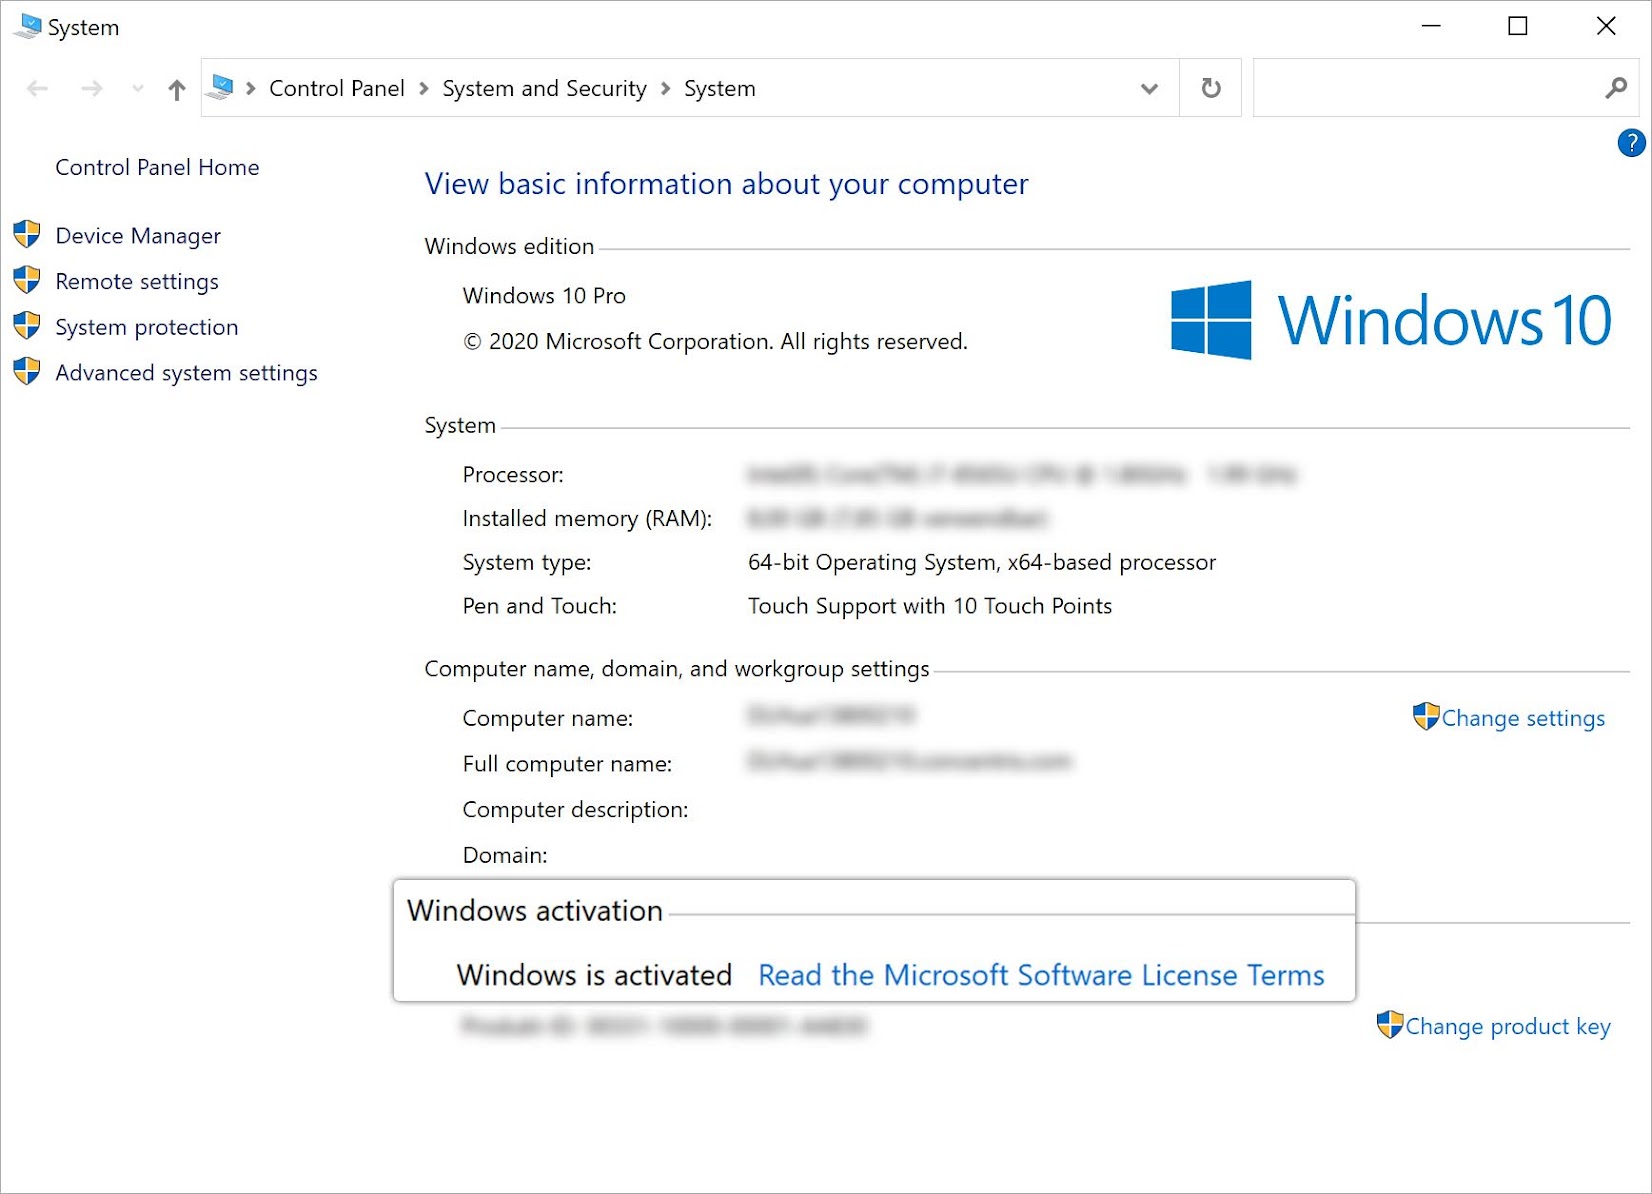Click the Windows 10 logo
This screenshot has height=1194, width=1652.
(1391, 320)
